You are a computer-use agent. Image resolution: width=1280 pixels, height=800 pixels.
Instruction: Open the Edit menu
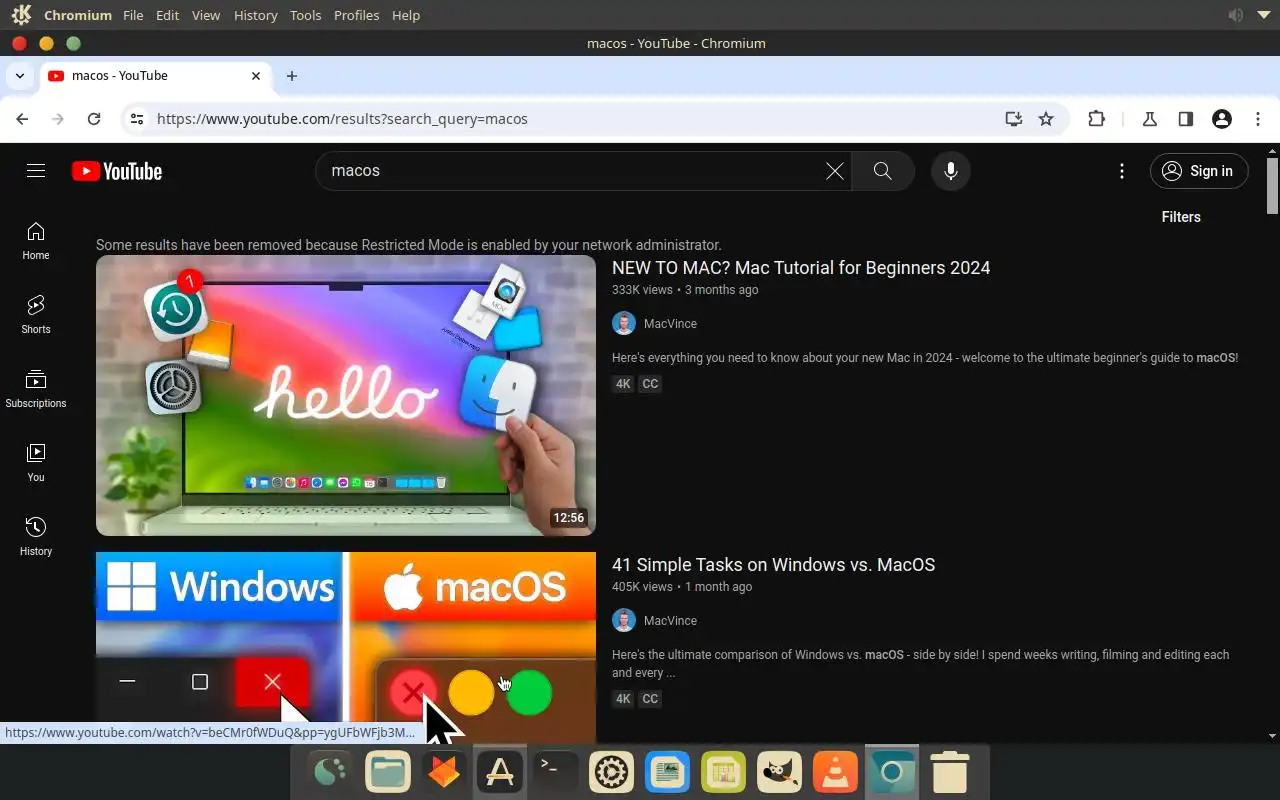click(168, 15)
